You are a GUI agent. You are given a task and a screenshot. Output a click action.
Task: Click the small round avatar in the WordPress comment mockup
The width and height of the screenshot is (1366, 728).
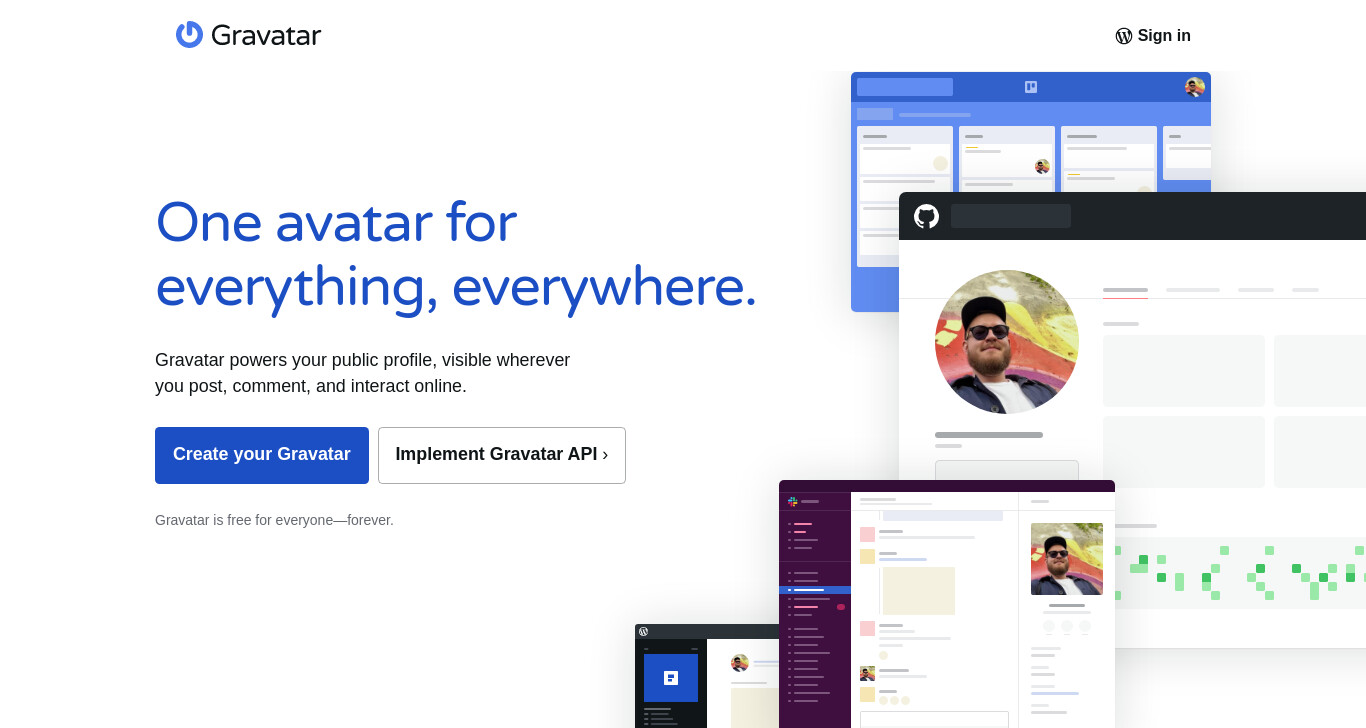740,663
